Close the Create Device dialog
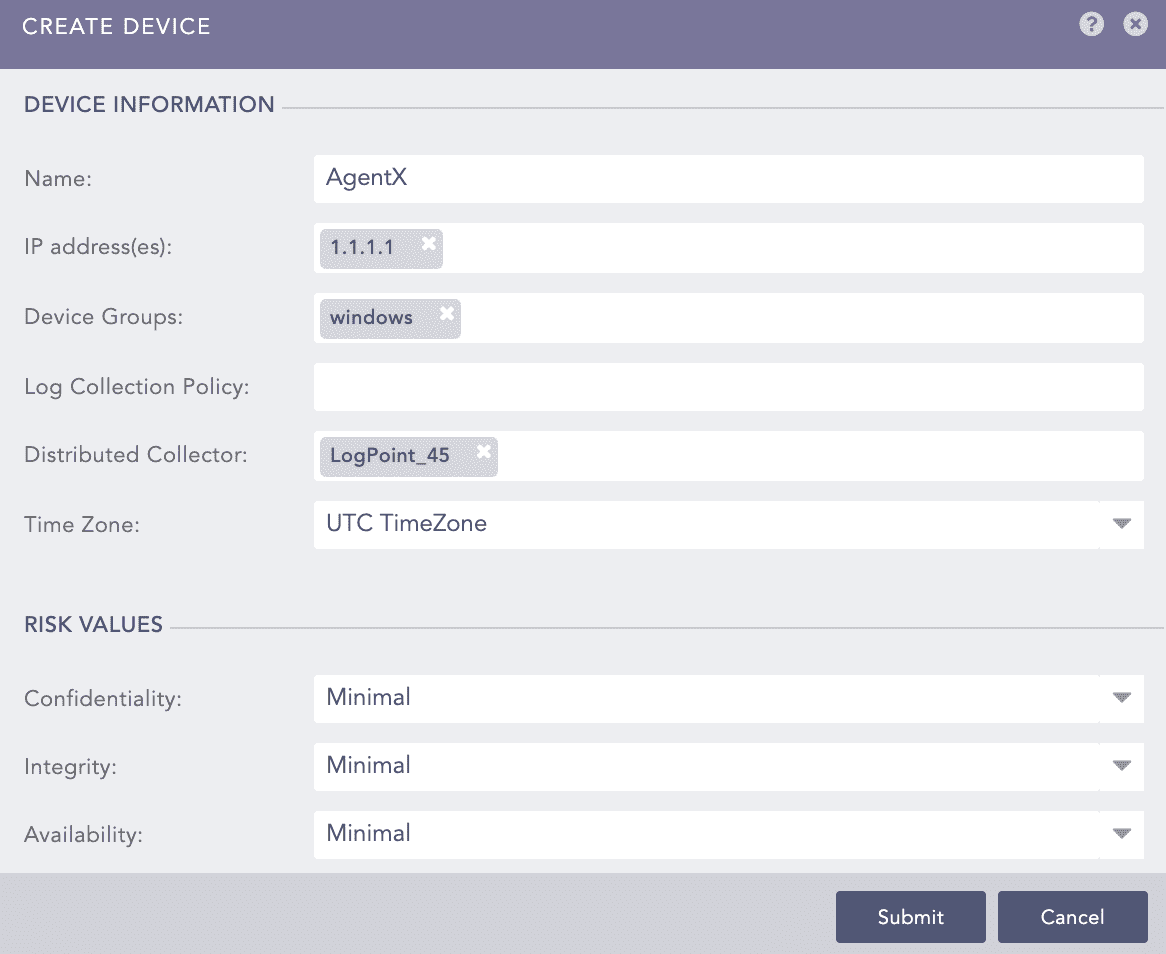Image resolution: width=1166 pixels, height=954 pixels. (1135, 25)
